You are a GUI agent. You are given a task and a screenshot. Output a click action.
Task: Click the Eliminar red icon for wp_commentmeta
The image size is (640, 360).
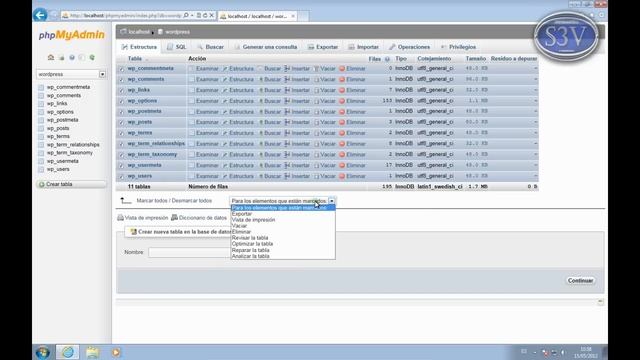[342, 69]
